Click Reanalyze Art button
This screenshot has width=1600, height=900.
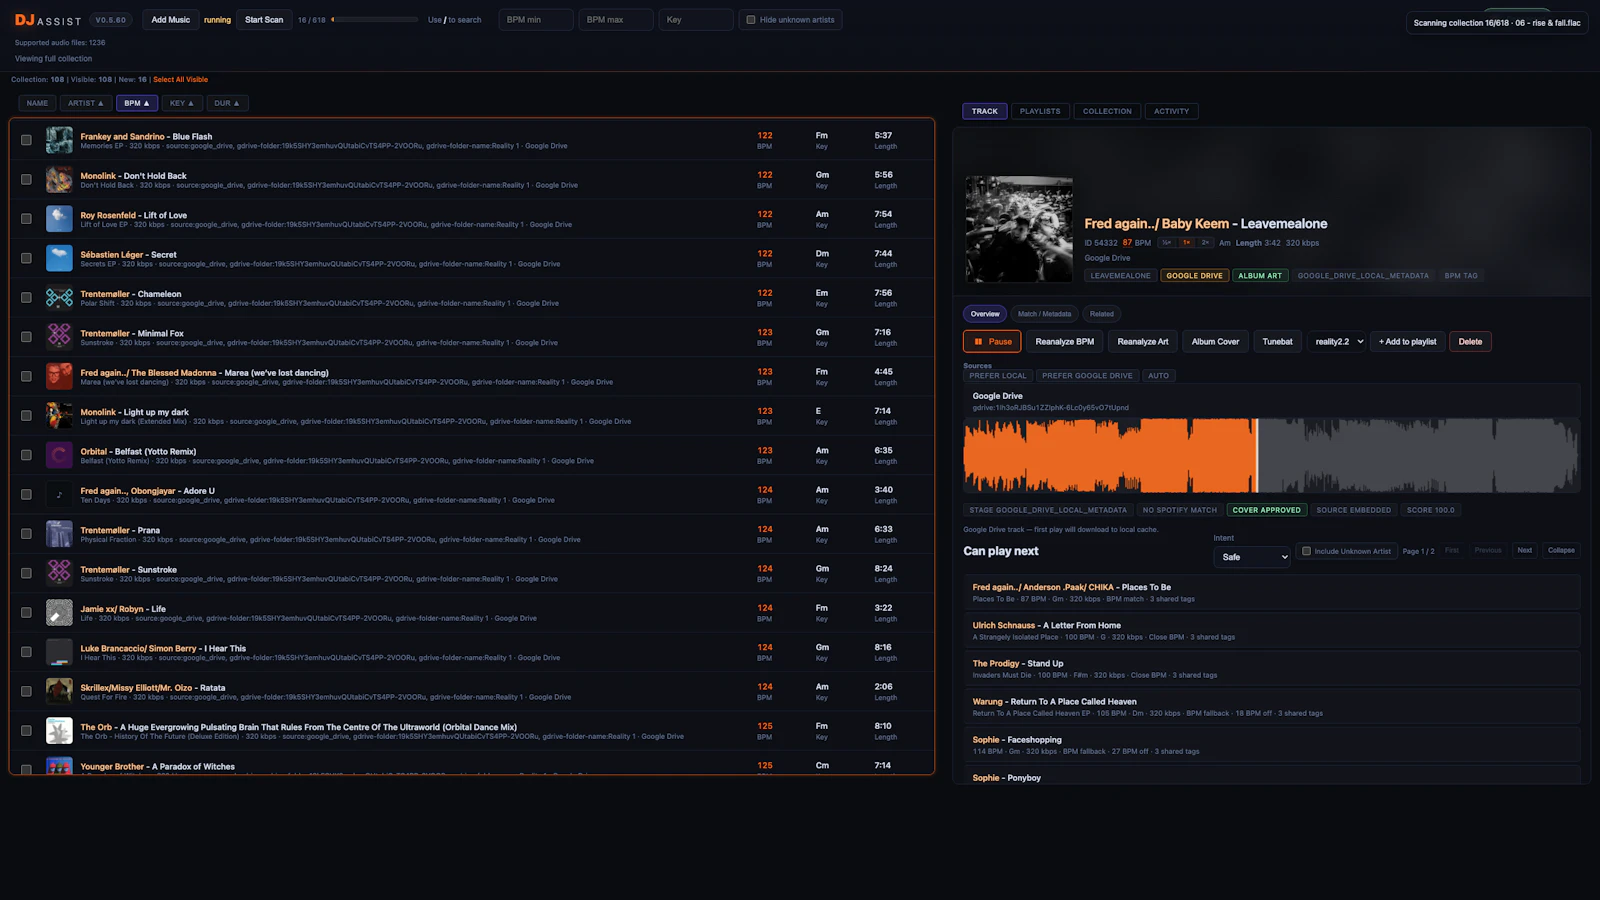(x=1143, y=342)
